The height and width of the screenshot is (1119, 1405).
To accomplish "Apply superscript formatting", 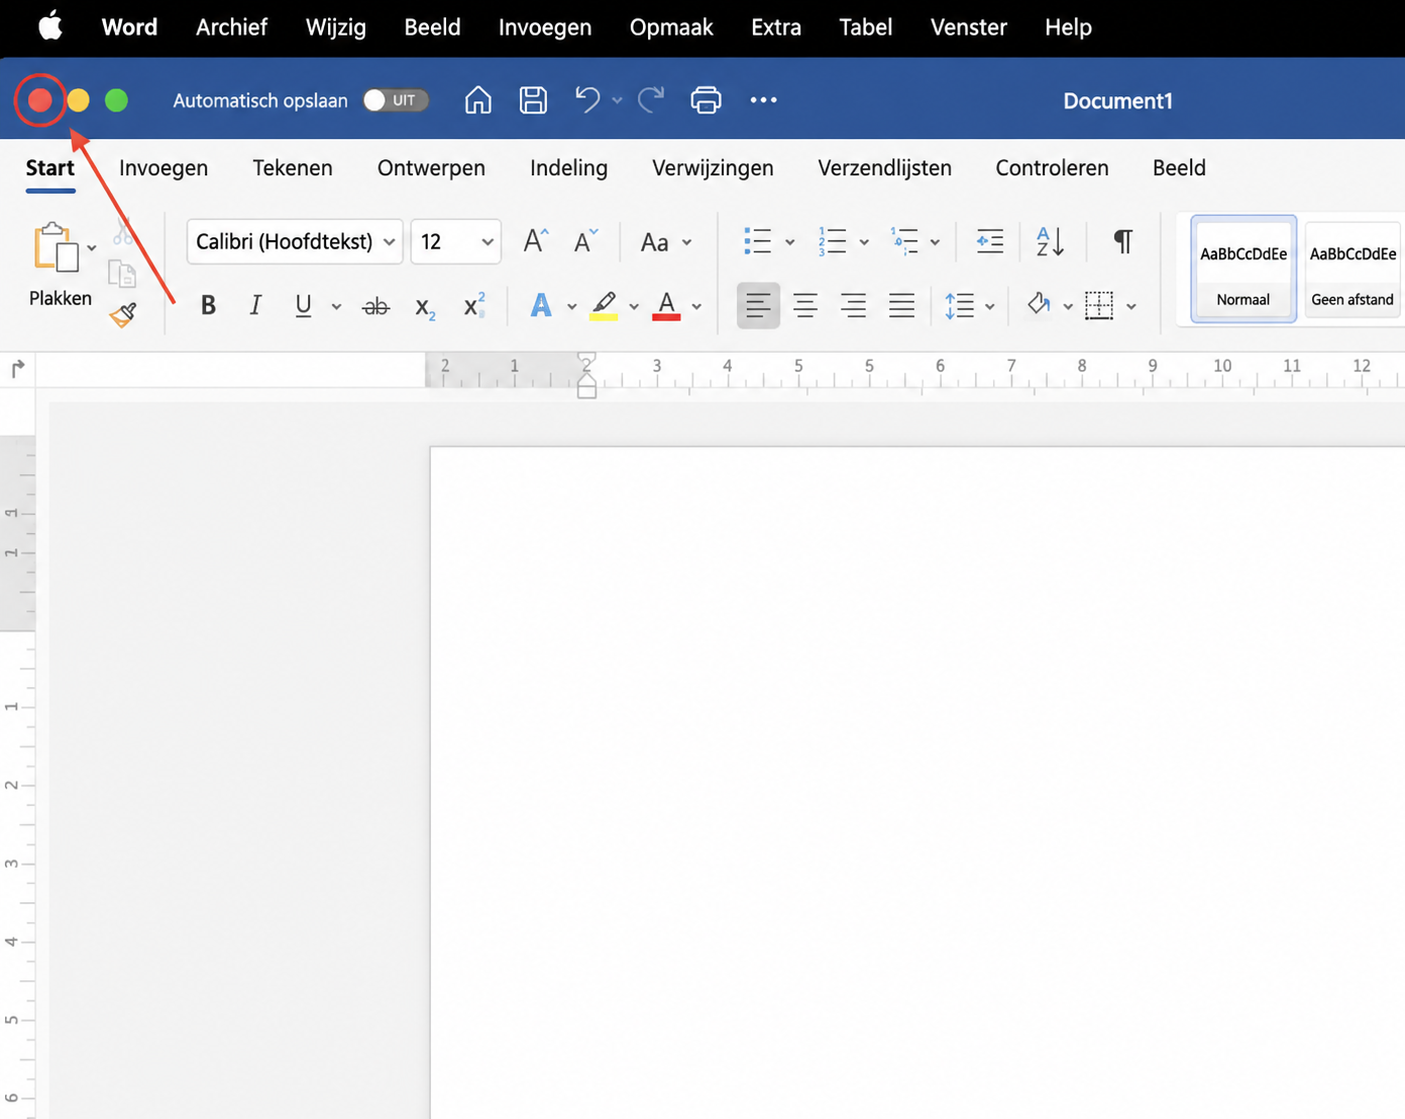I will coord(474,305).
